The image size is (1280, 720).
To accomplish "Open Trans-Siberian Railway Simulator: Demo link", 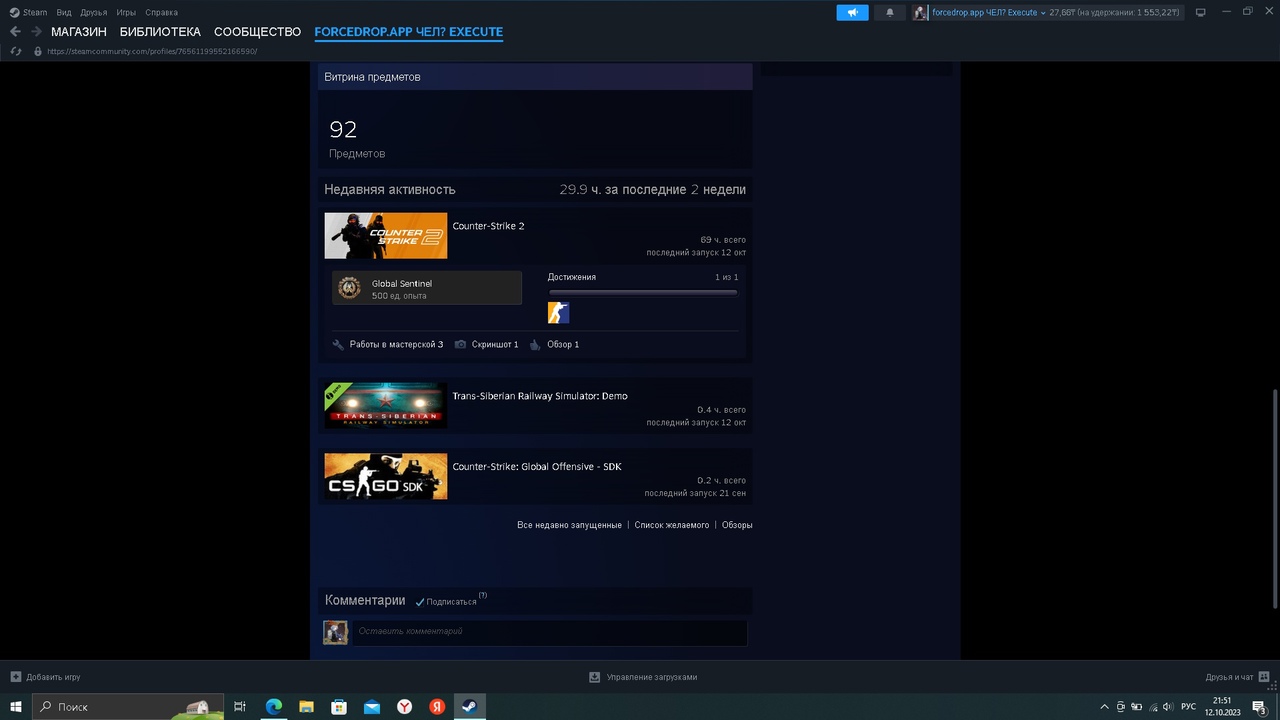I will tap(540, 396).
